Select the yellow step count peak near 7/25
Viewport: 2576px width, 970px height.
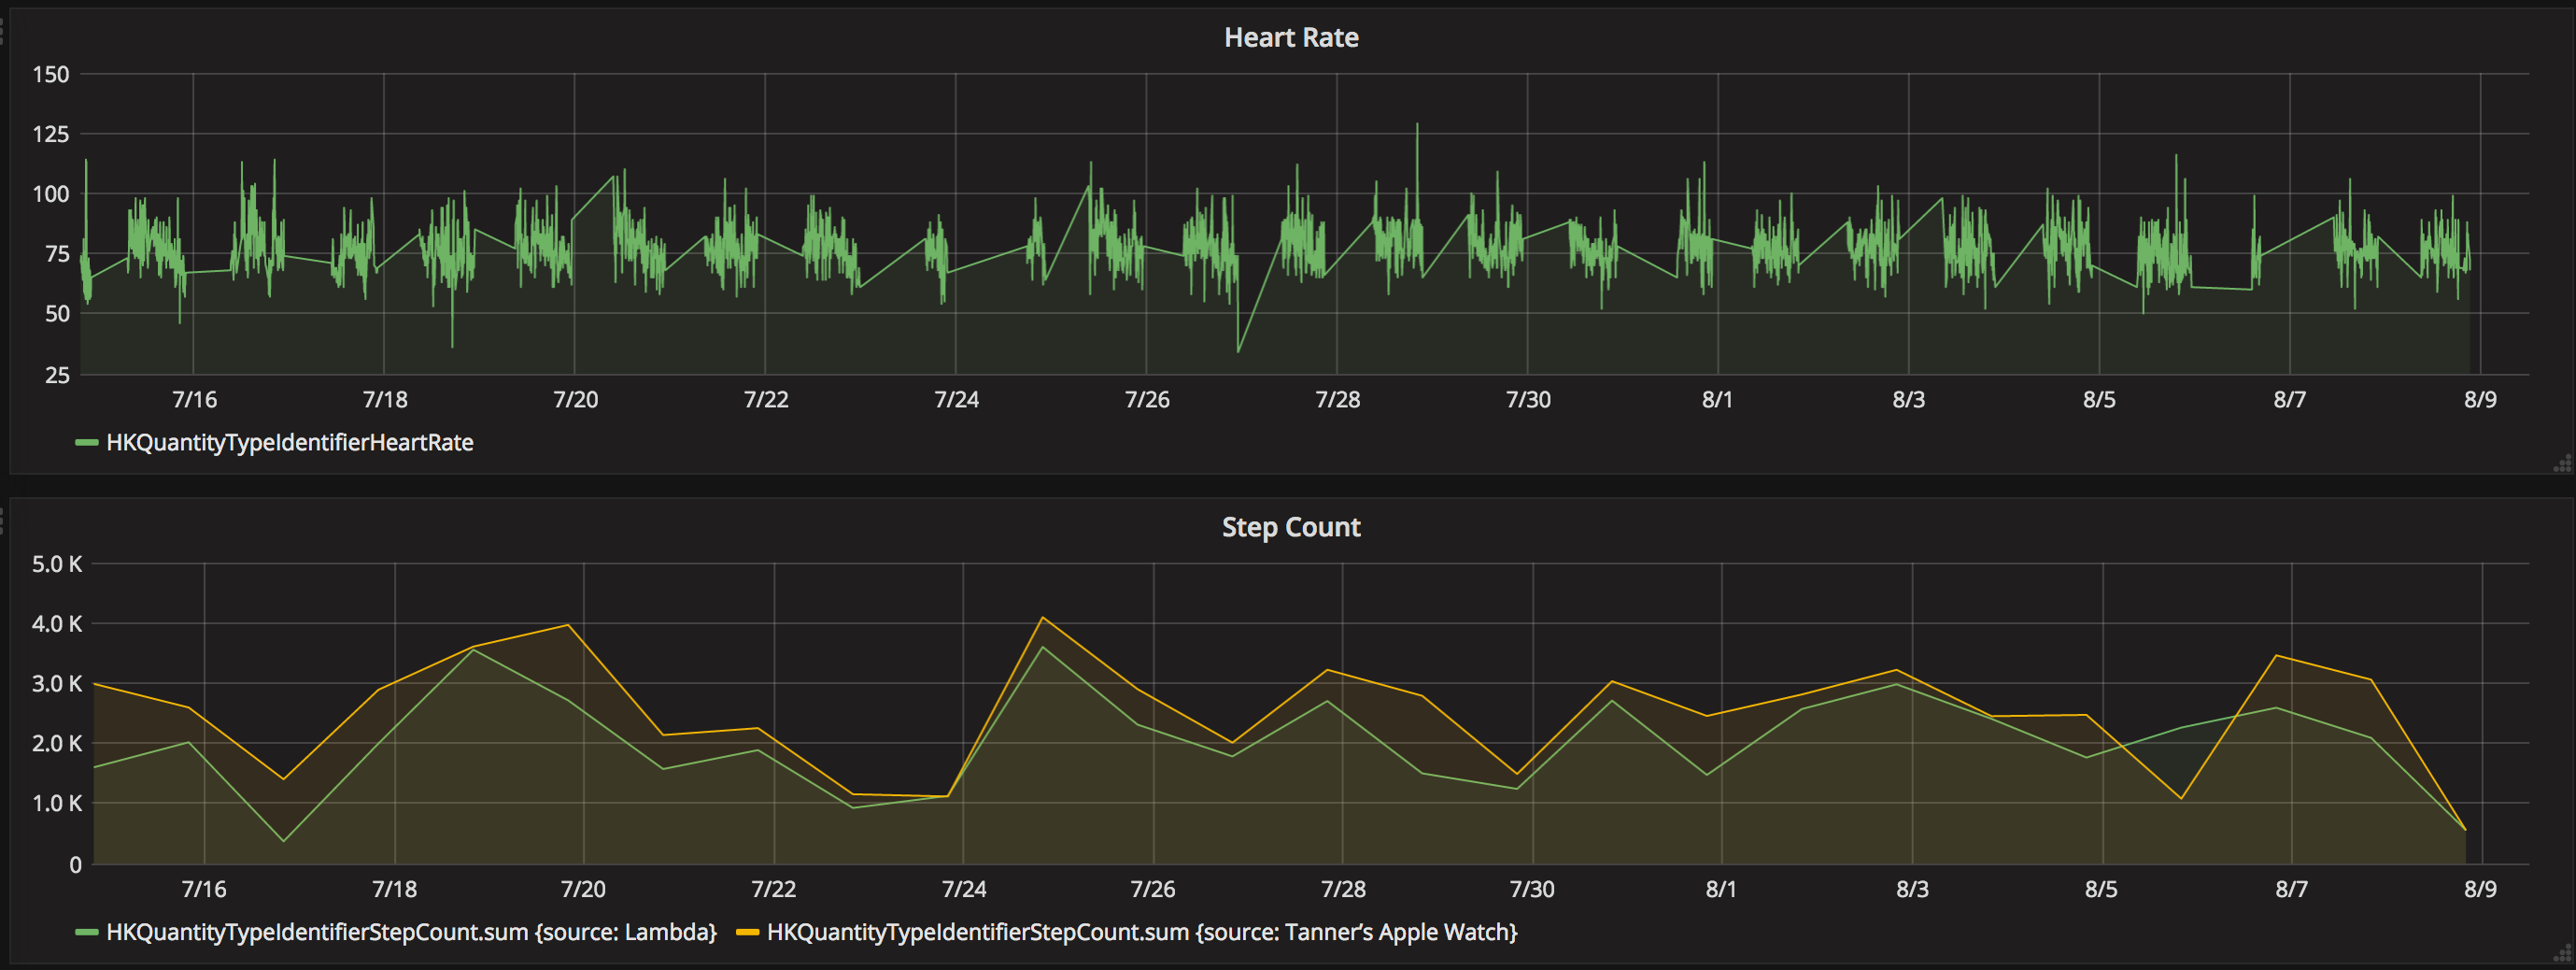point(1042,617)
